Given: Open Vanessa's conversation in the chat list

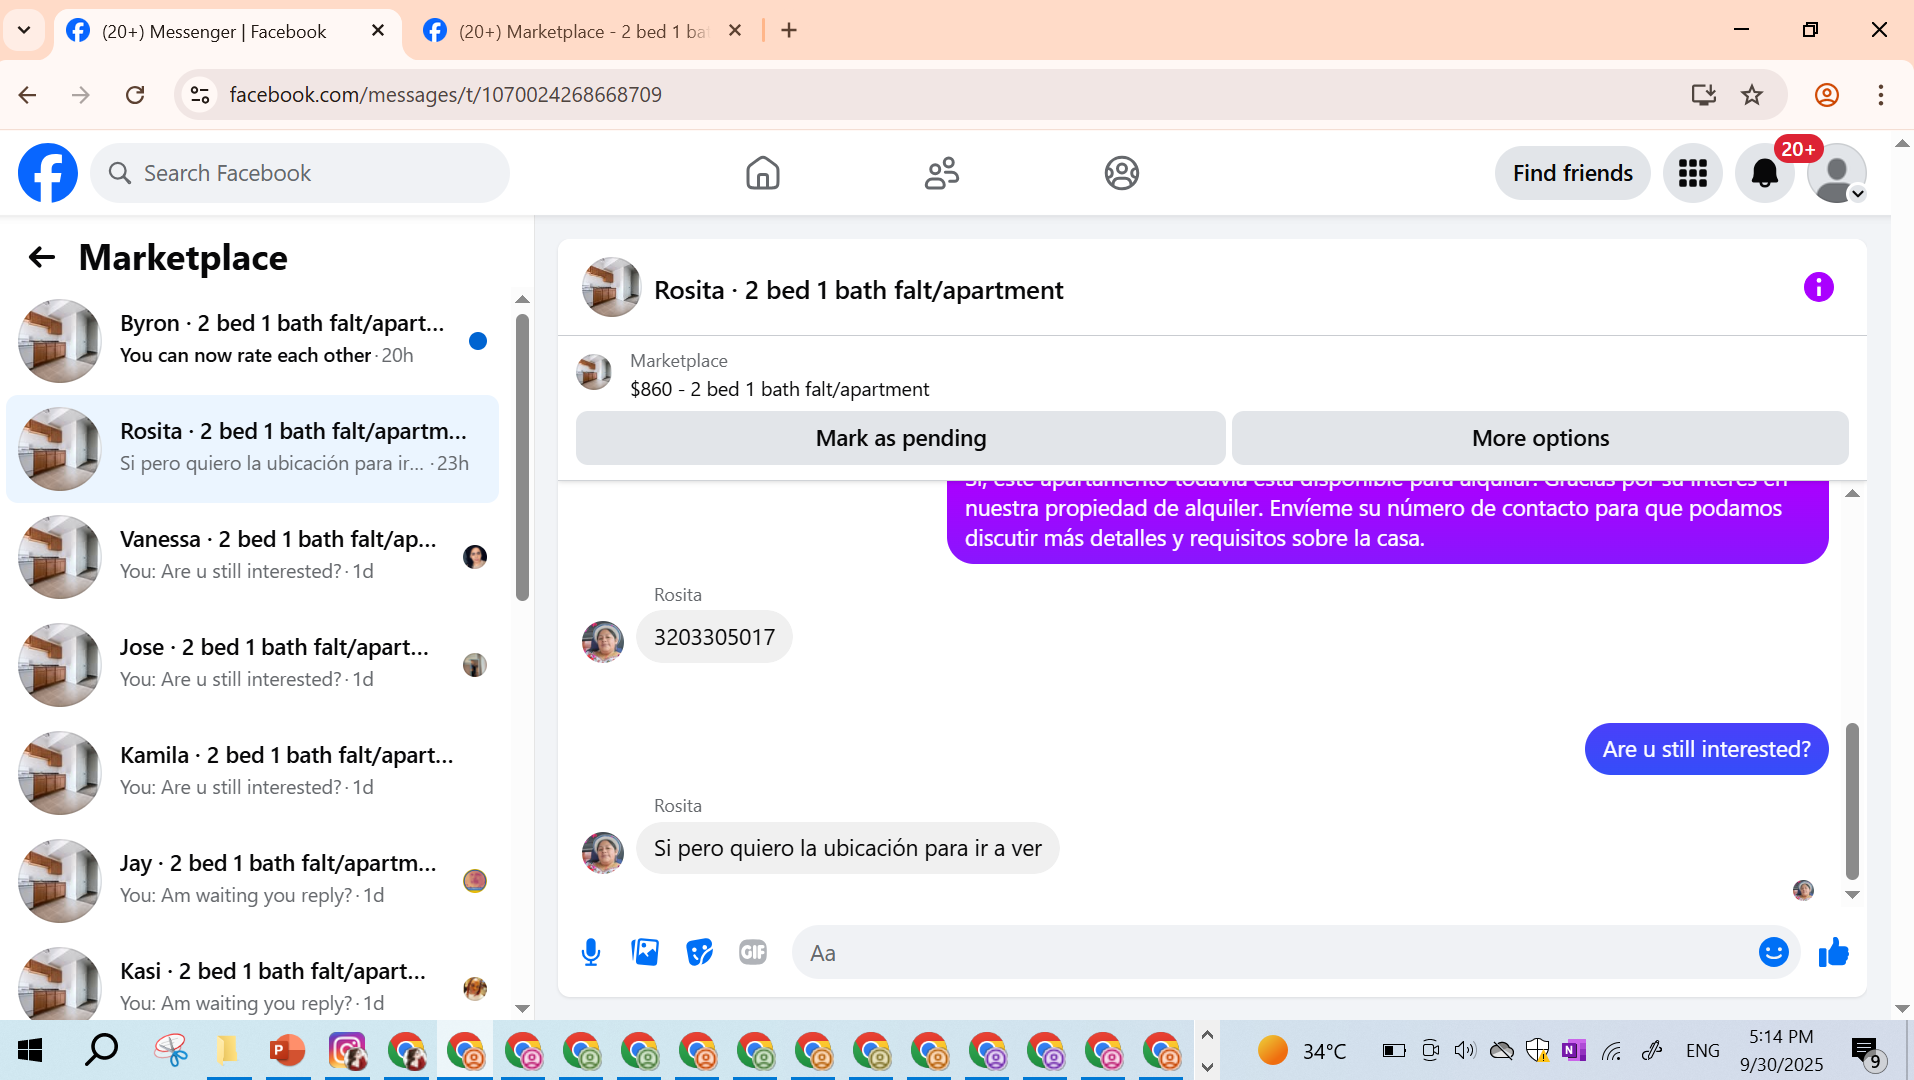Looking at the screenshot, I should (x=252, y=556).
